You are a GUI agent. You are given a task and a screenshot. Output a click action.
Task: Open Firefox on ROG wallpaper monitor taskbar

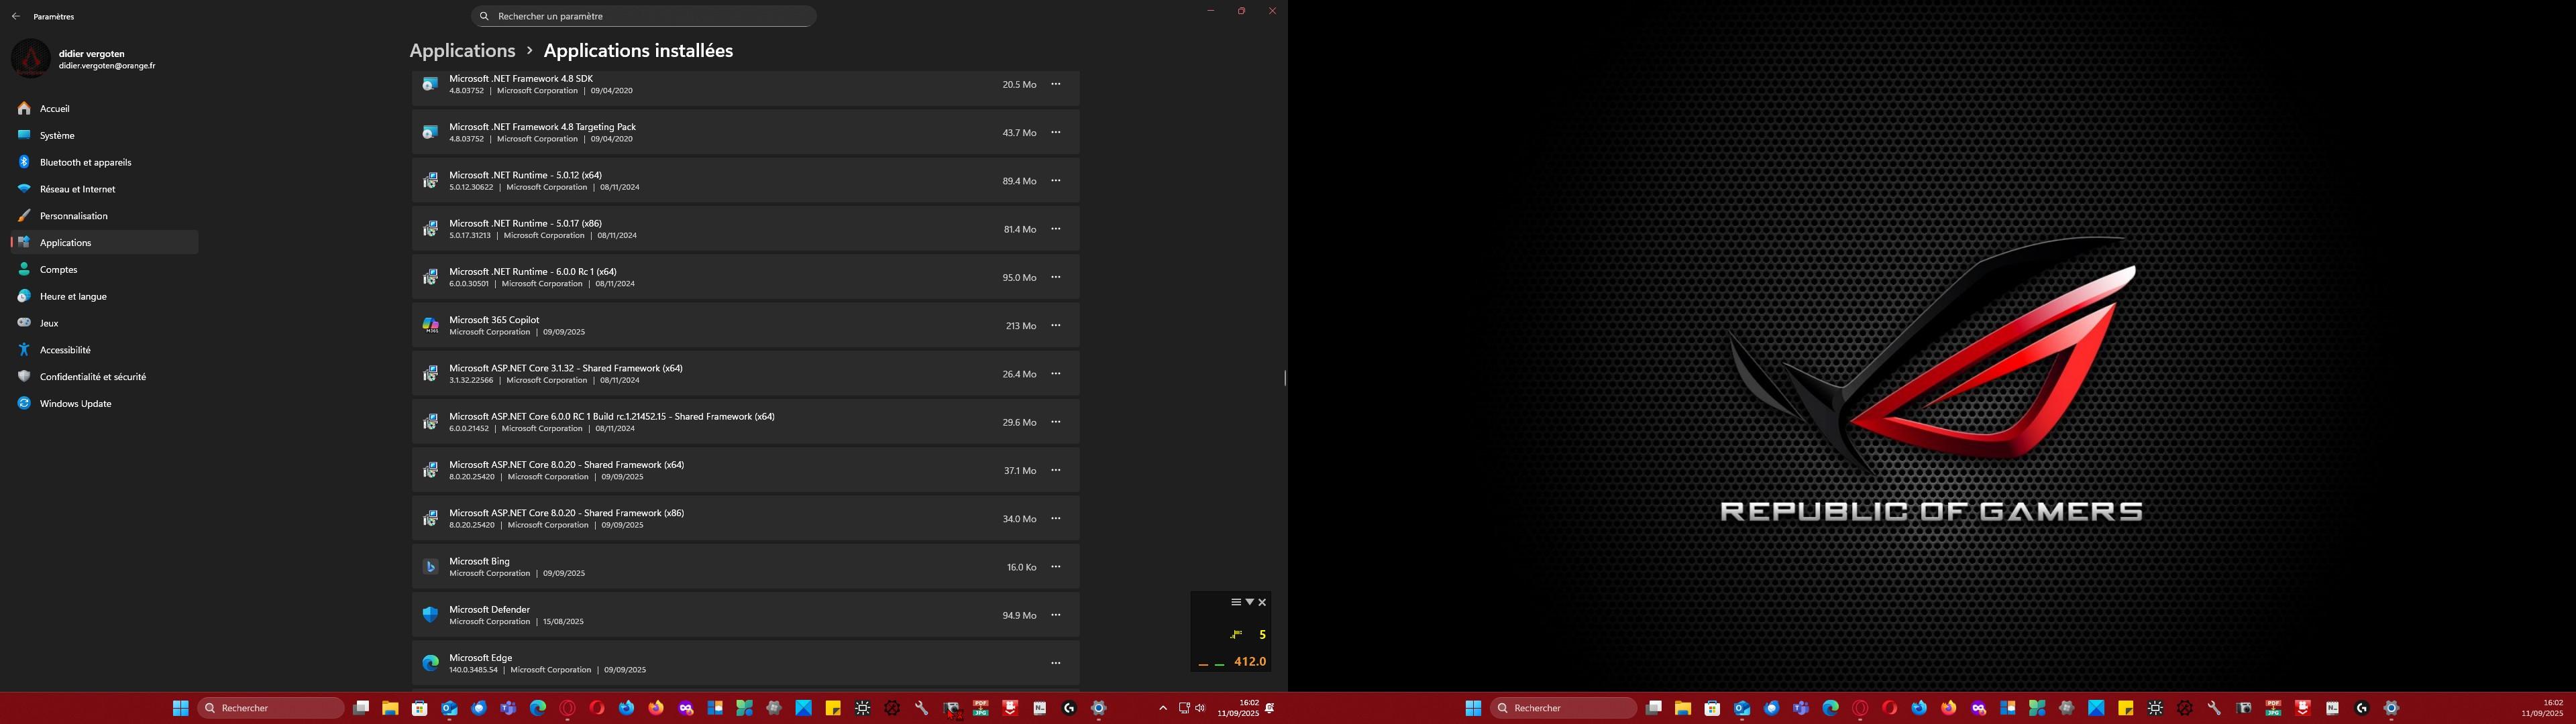click(x=1949, y=708)
